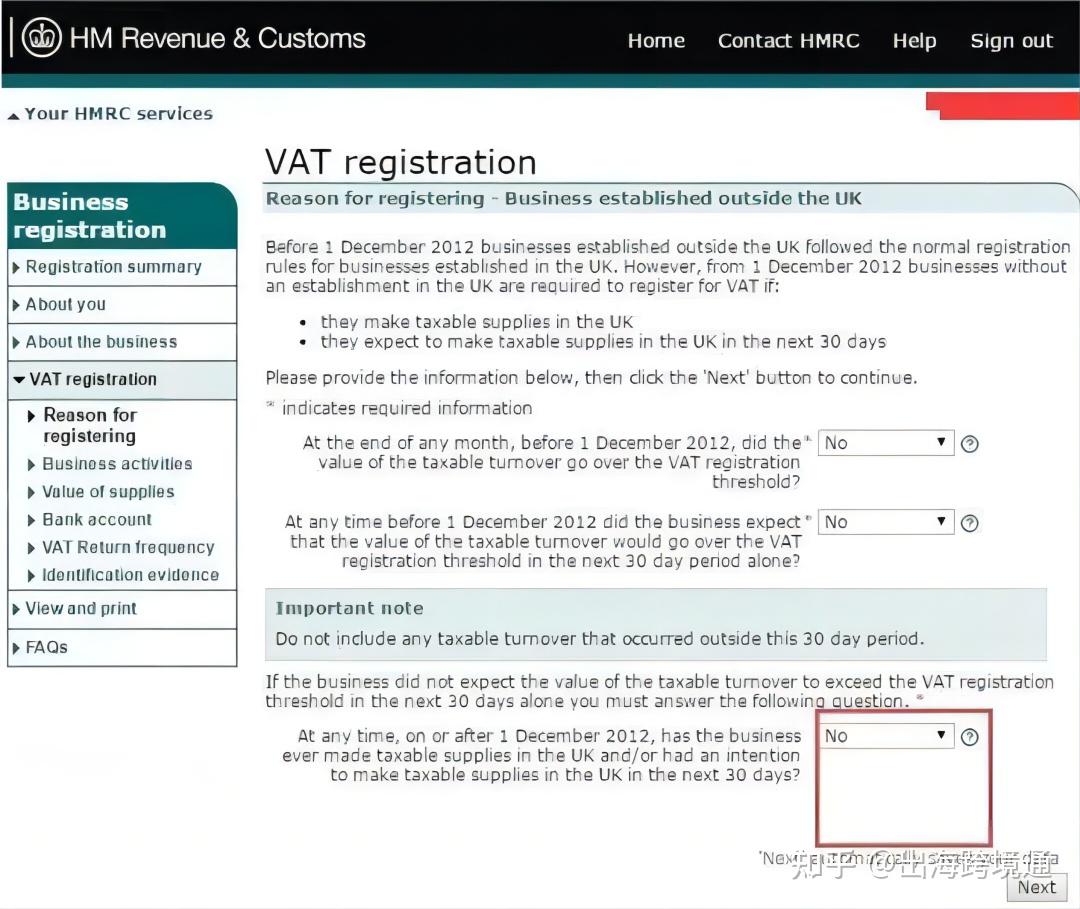This screenshot has height=909, width=1080.
Task: Select Contact HMRC in the top menu
Action: click(789, 40)
